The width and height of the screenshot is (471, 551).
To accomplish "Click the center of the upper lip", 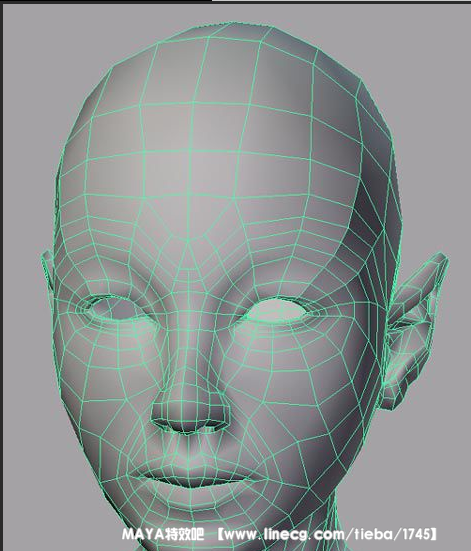I will click(x=189, y=471).
